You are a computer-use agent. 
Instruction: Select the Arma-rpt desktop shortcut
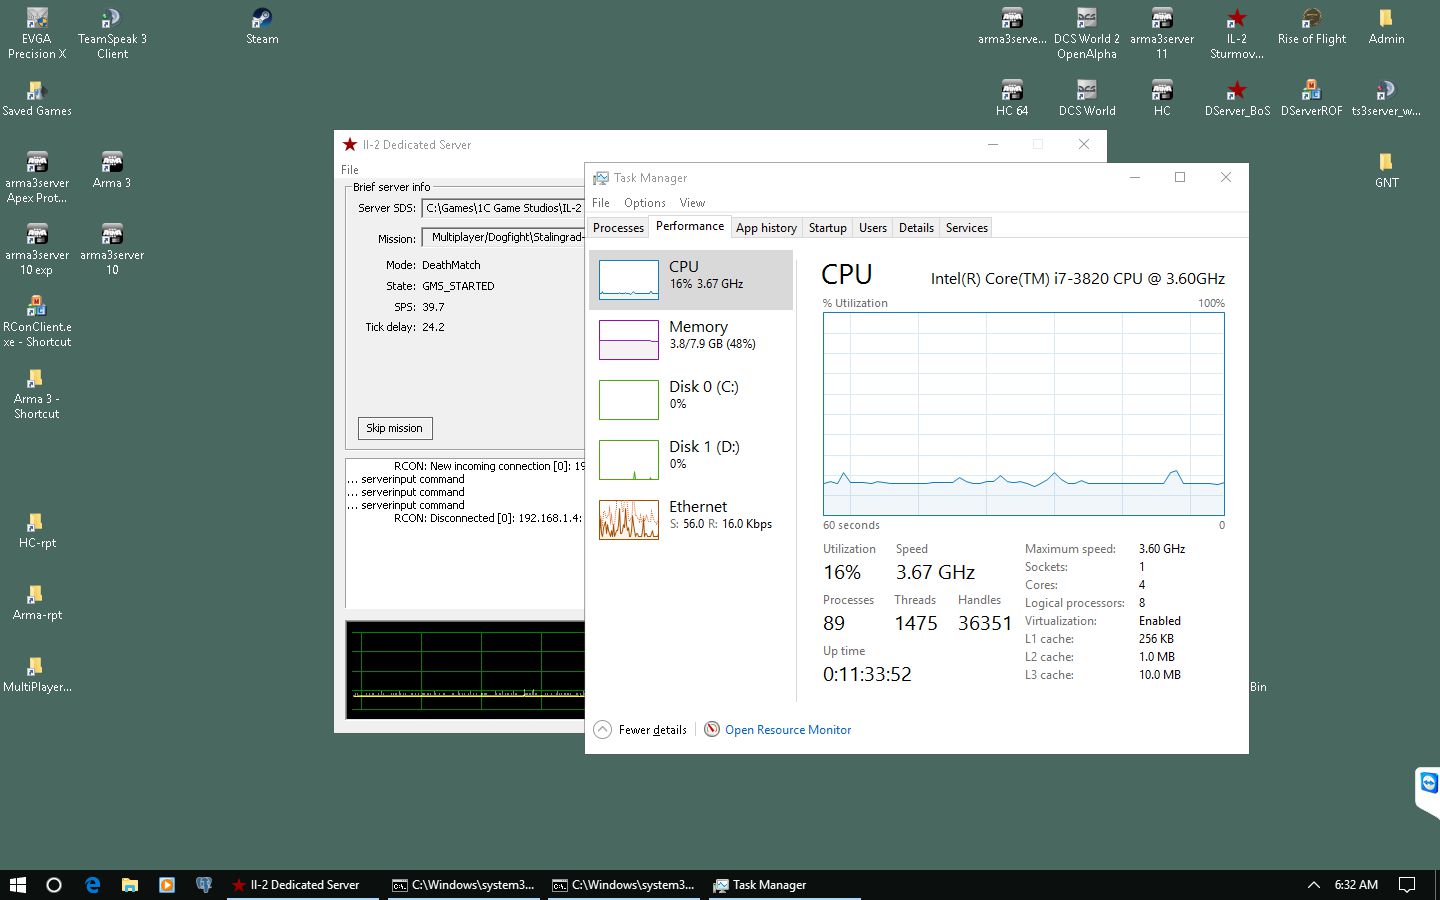[x=37, y=602]
